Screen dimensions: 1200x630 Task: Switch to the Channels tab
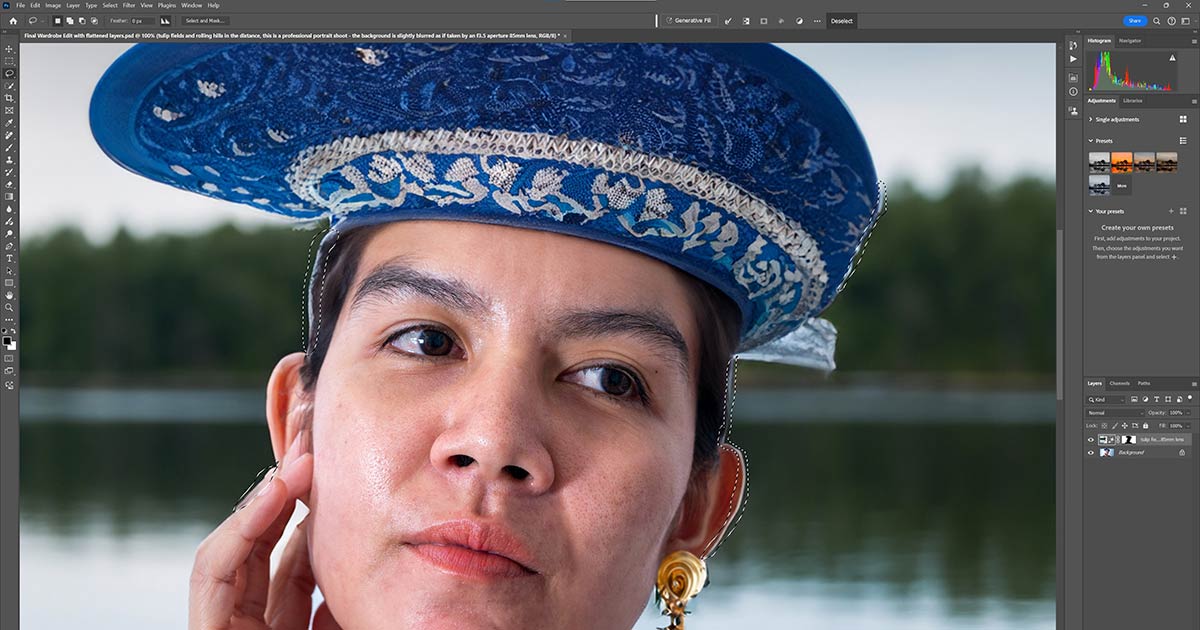1120,383
